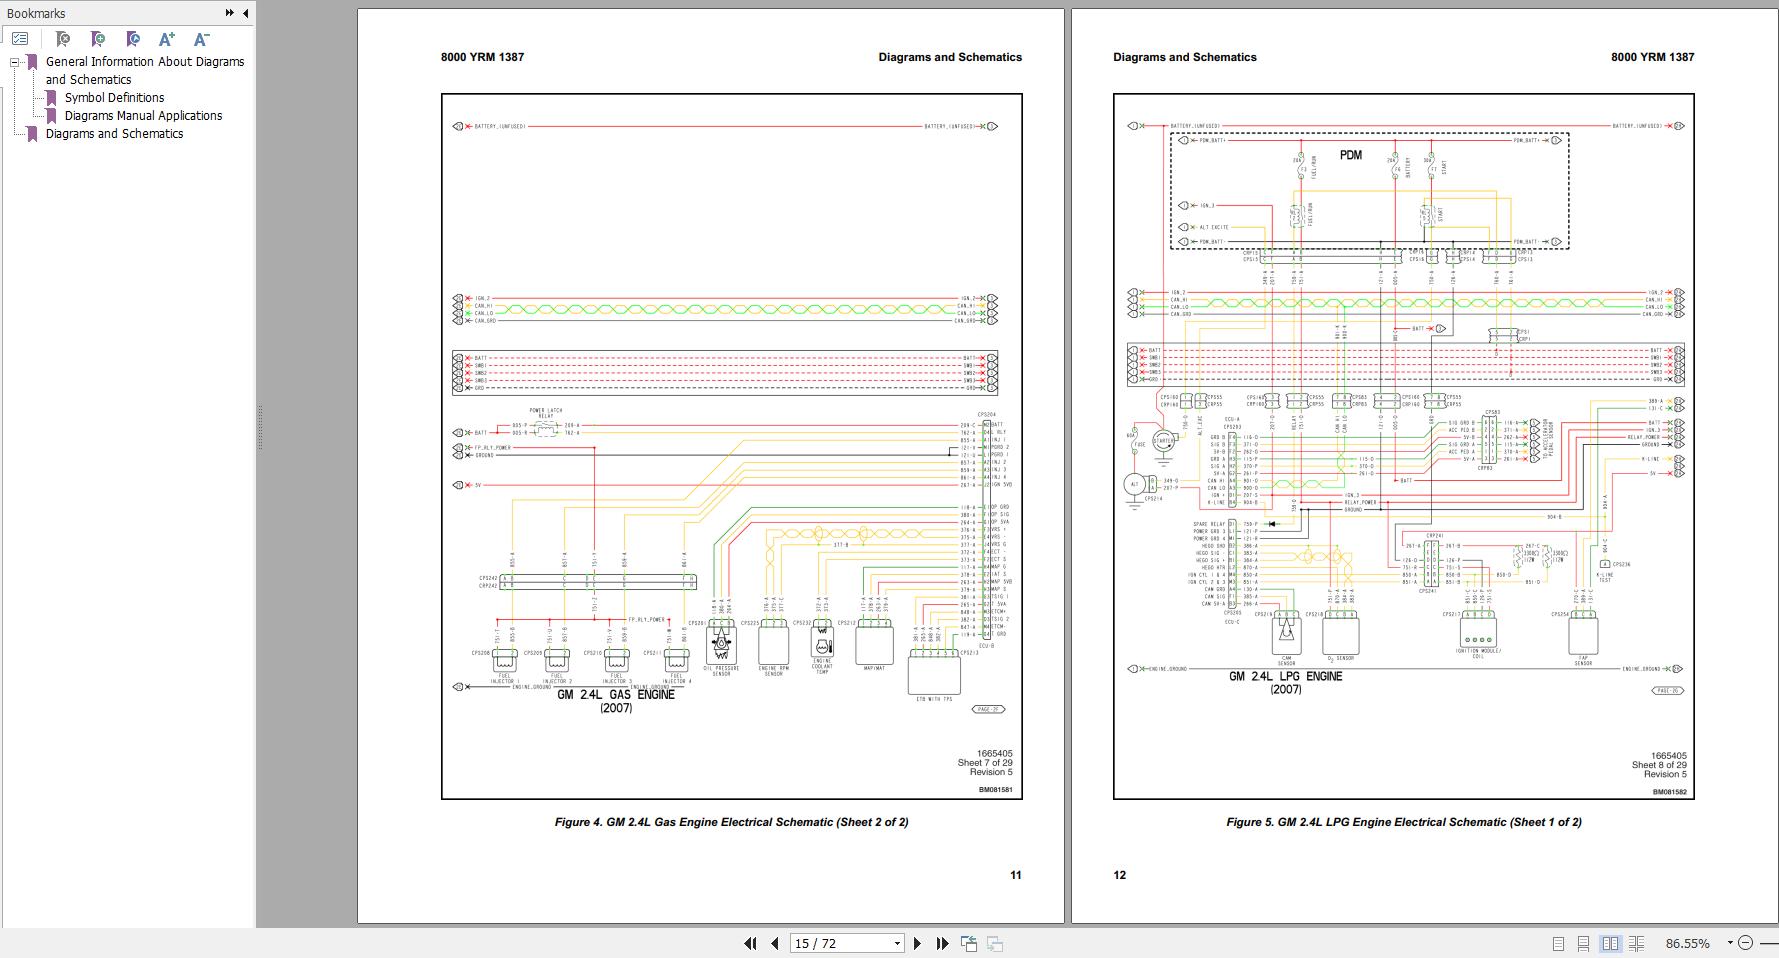Click the delete bookmark icon
This screenshot has height=958, width=1779.
coord(62,39)
